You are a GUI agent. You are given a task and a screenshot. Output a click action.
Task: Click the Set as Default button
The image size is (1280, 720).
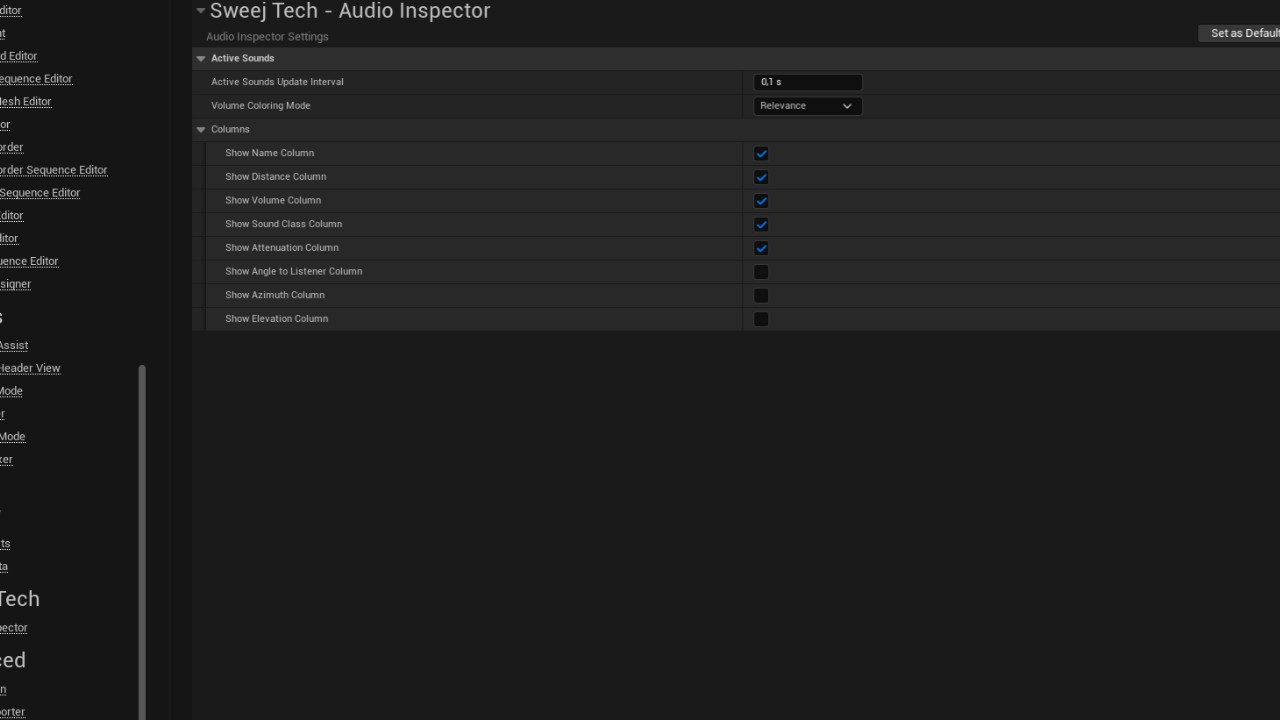coord(1240,33)
